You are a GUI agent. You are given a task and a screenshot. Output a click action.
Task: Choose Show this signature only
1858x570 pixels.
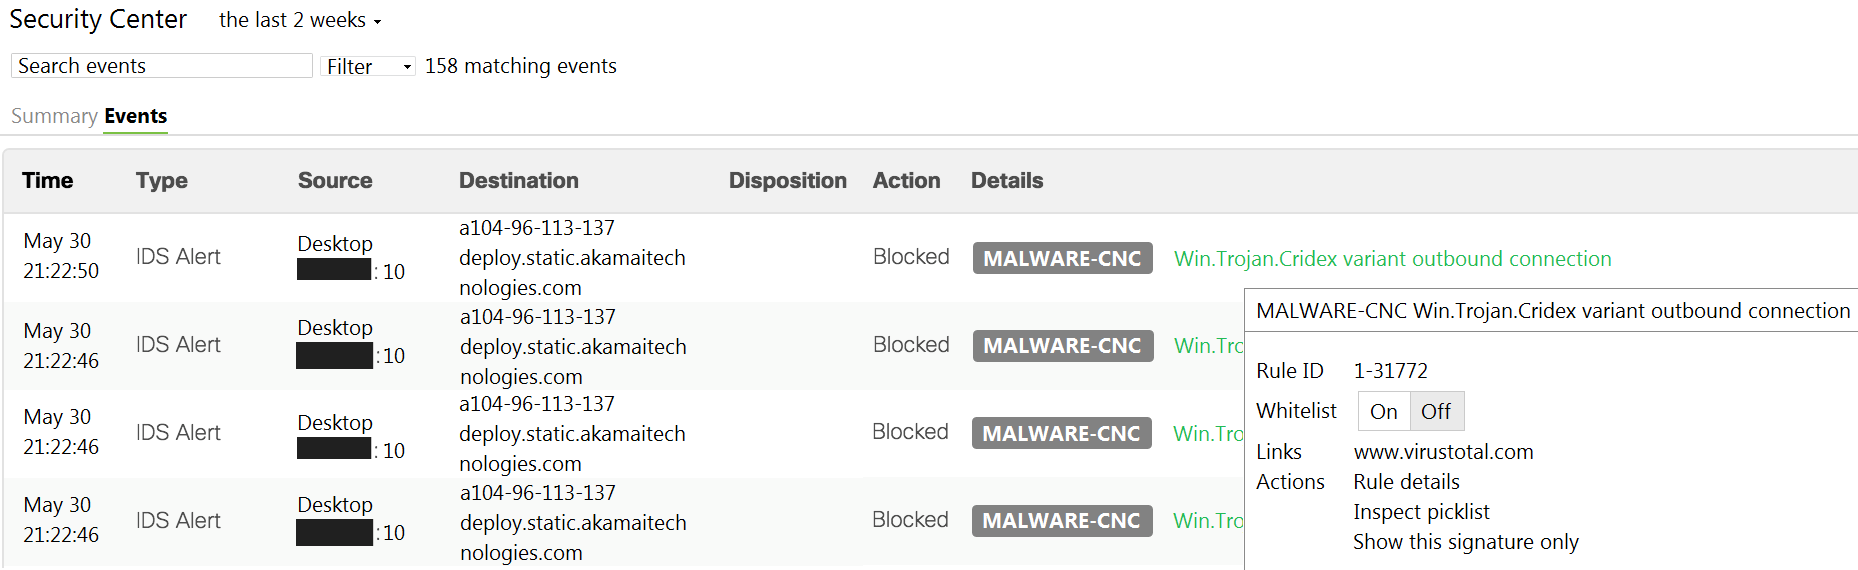tap(1465, 542)
